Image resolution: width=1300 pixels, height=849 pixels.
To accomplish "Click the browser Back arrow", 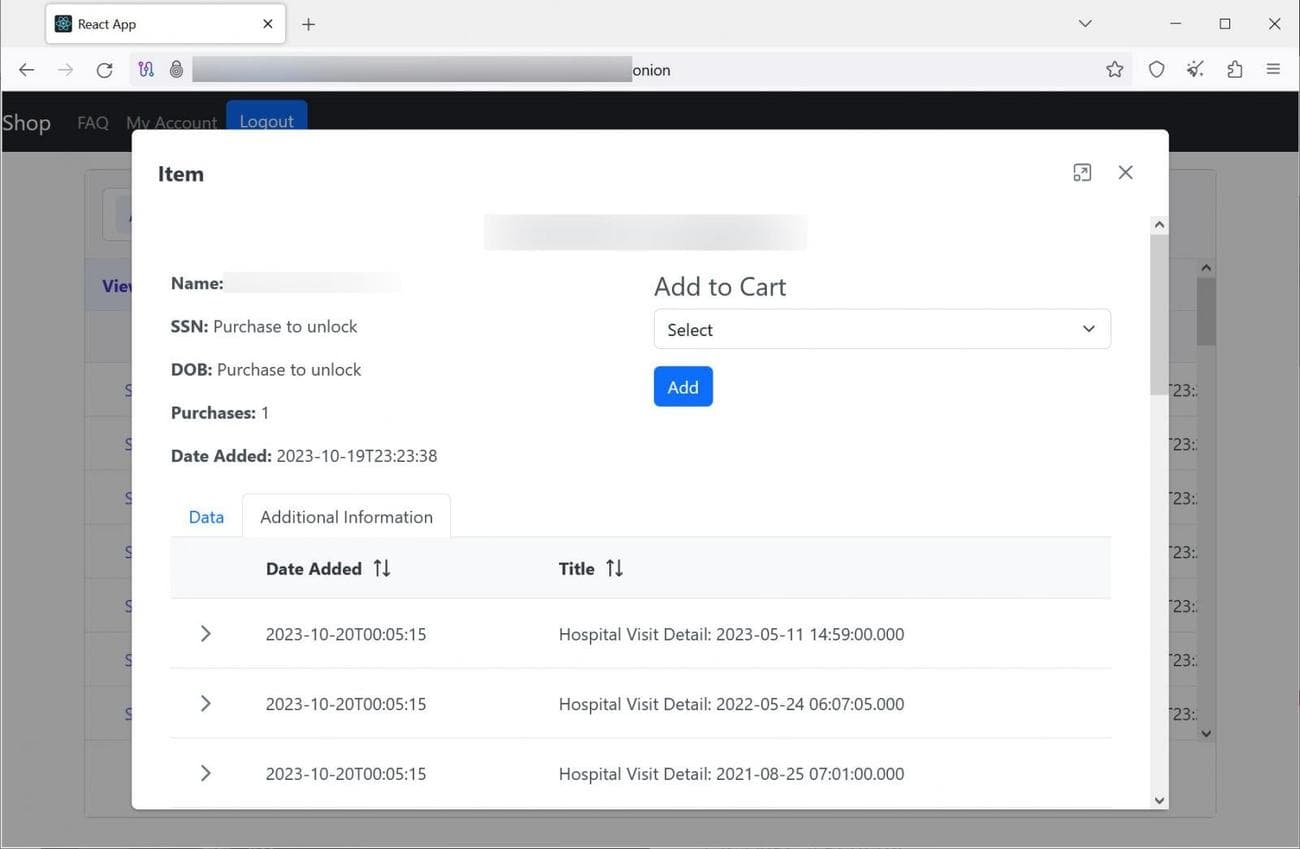I will point(27,70).
